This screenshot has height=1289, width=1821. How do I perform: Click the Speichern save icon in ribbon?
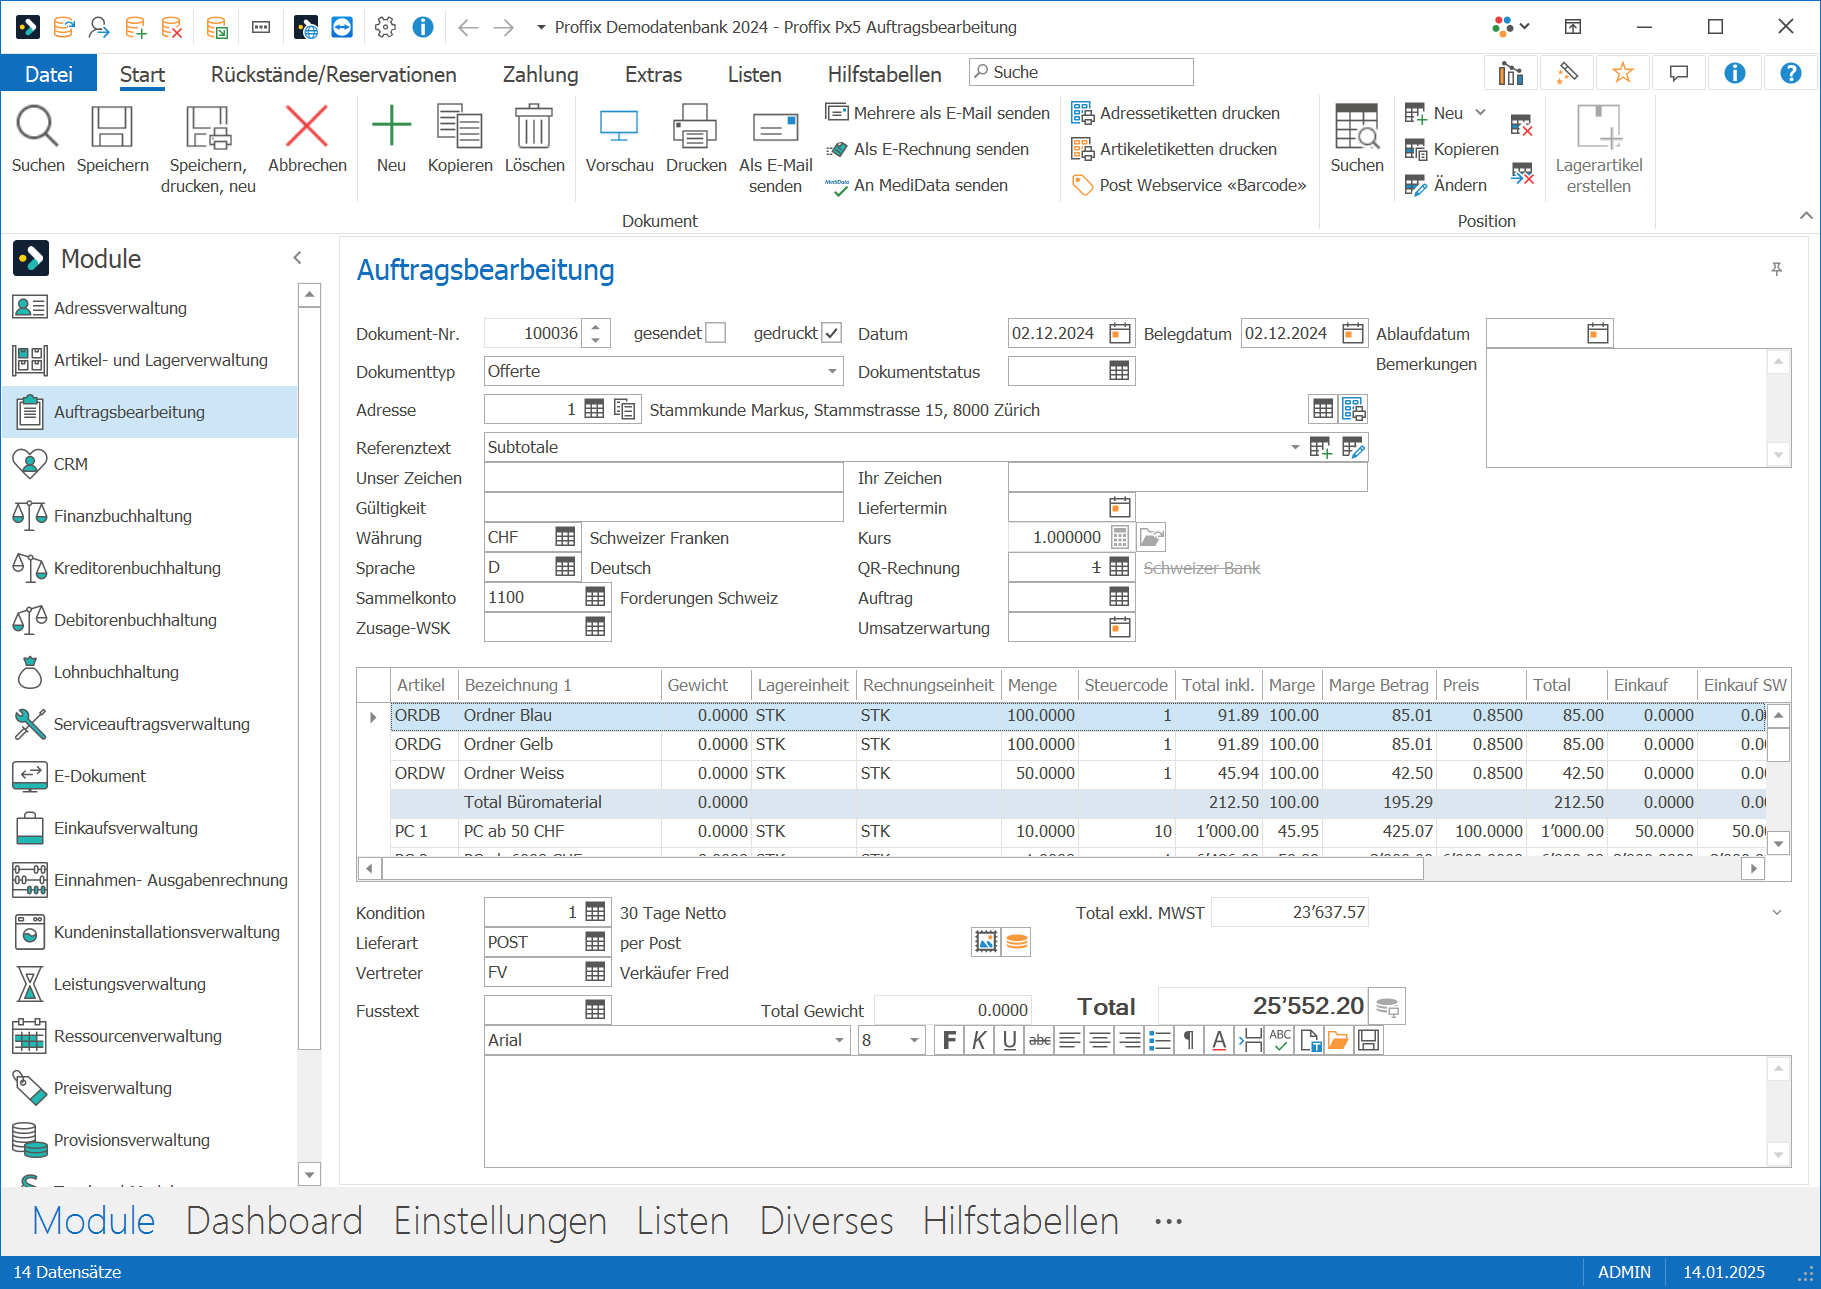click(112, 127)
